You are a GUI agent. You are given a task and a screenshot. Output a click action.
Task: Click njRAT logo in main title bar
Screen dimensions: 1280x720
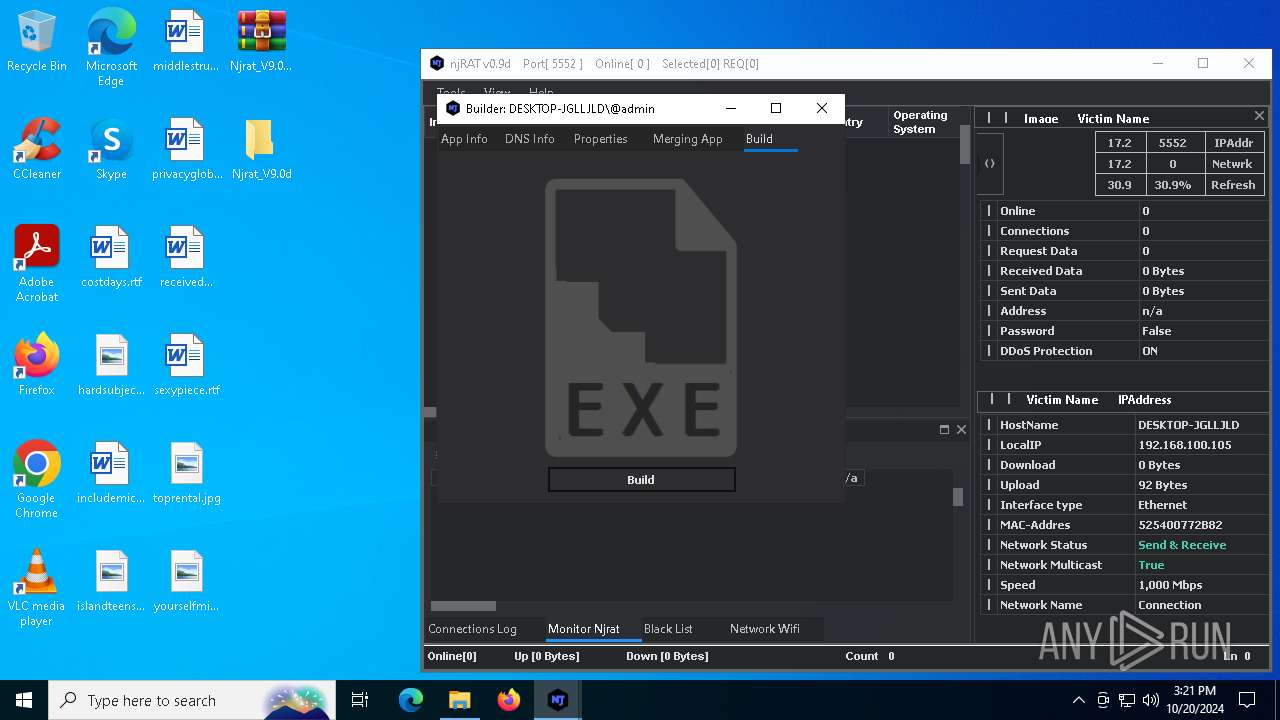click(x=437, y=63)
